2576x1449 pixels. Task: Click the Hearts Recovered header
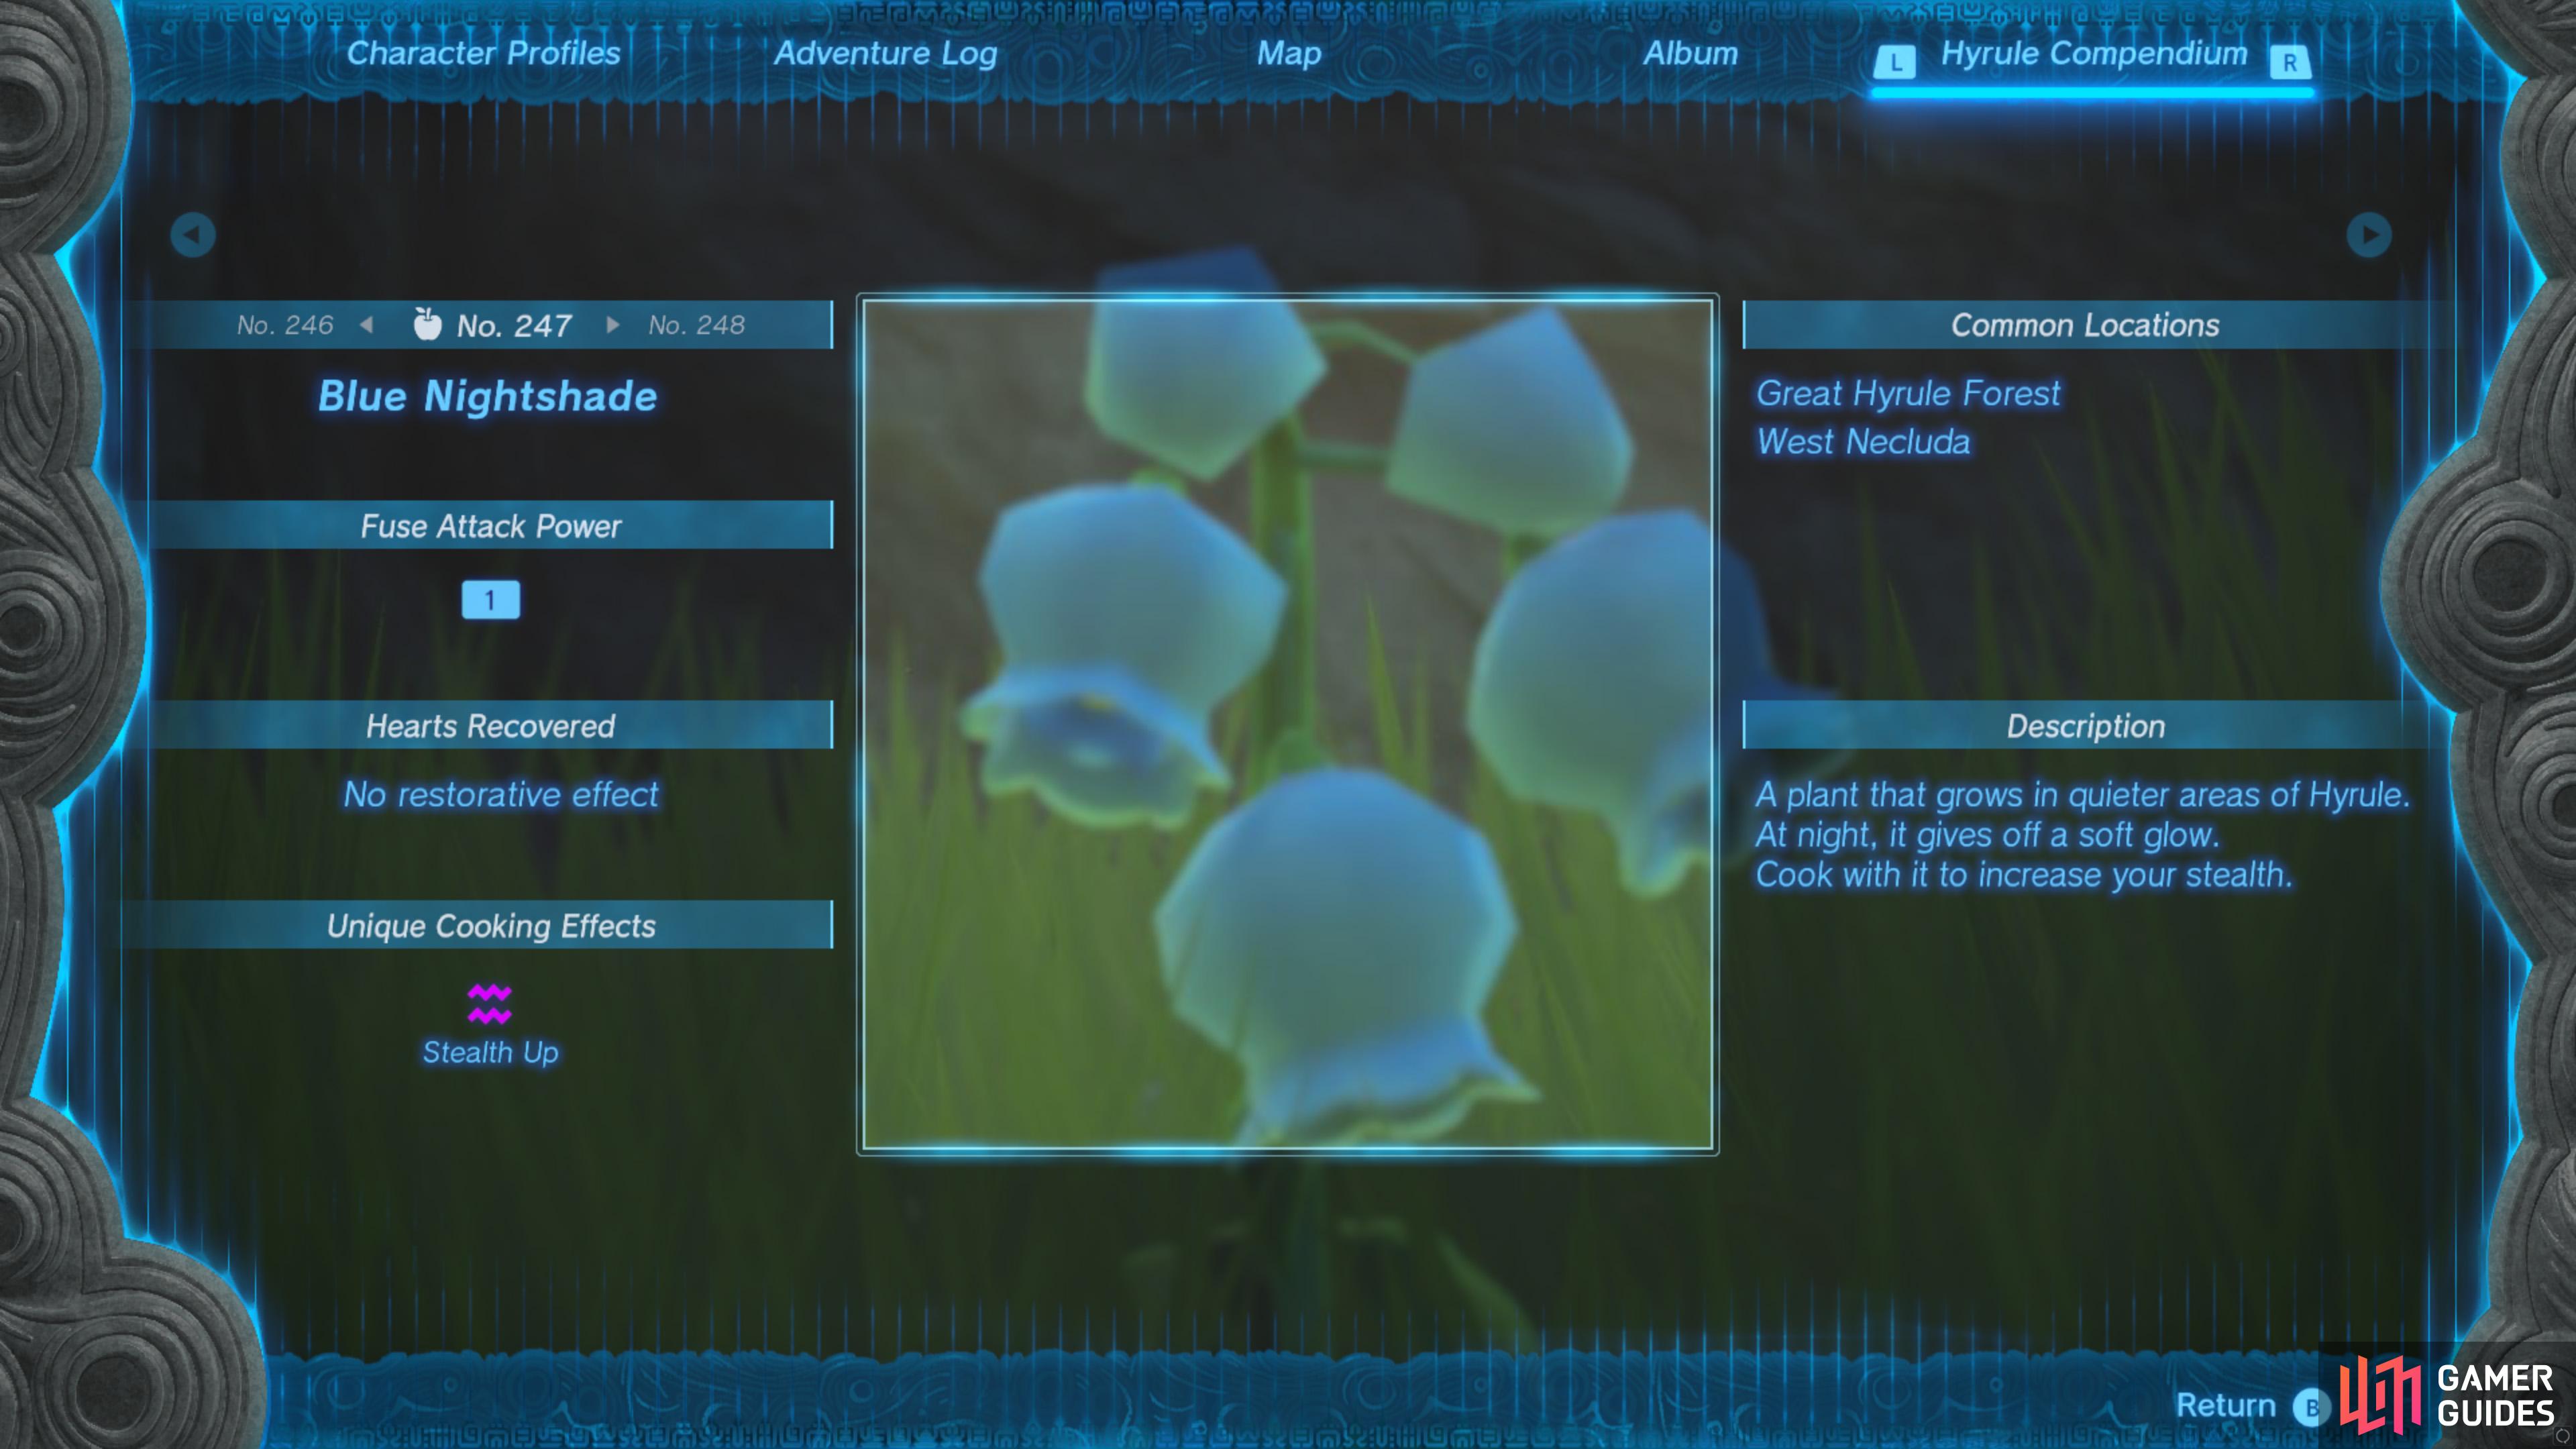[491, 726]
